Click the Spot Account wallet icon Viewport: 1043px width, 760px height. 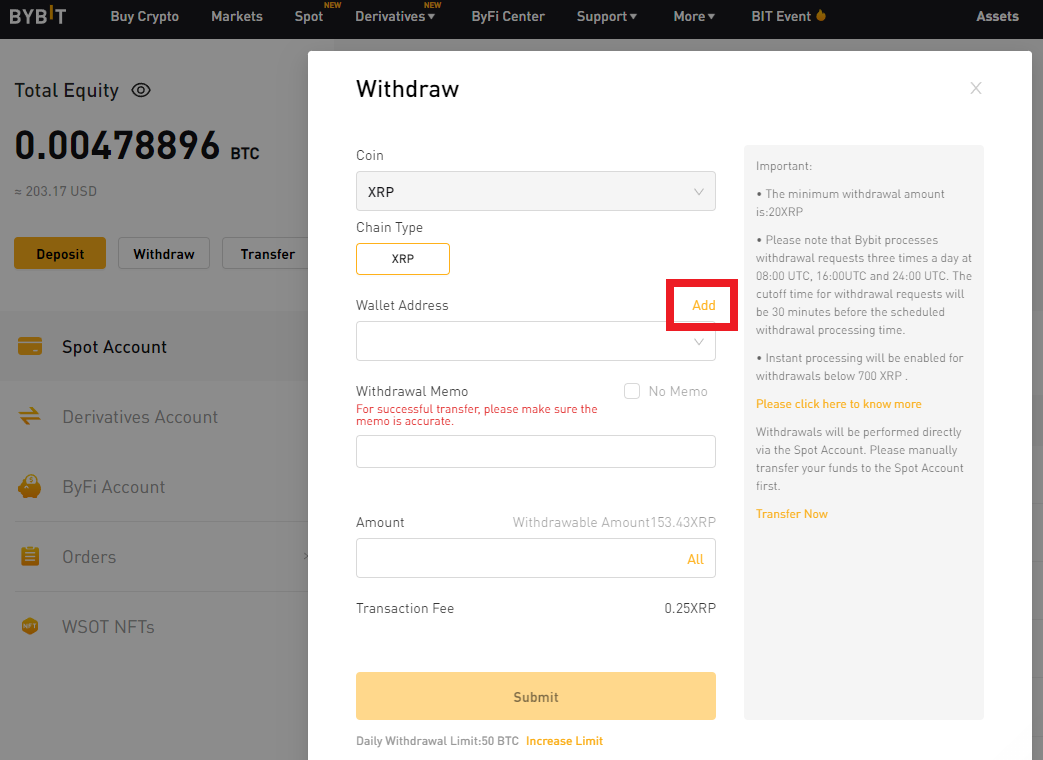click(30, 346)
